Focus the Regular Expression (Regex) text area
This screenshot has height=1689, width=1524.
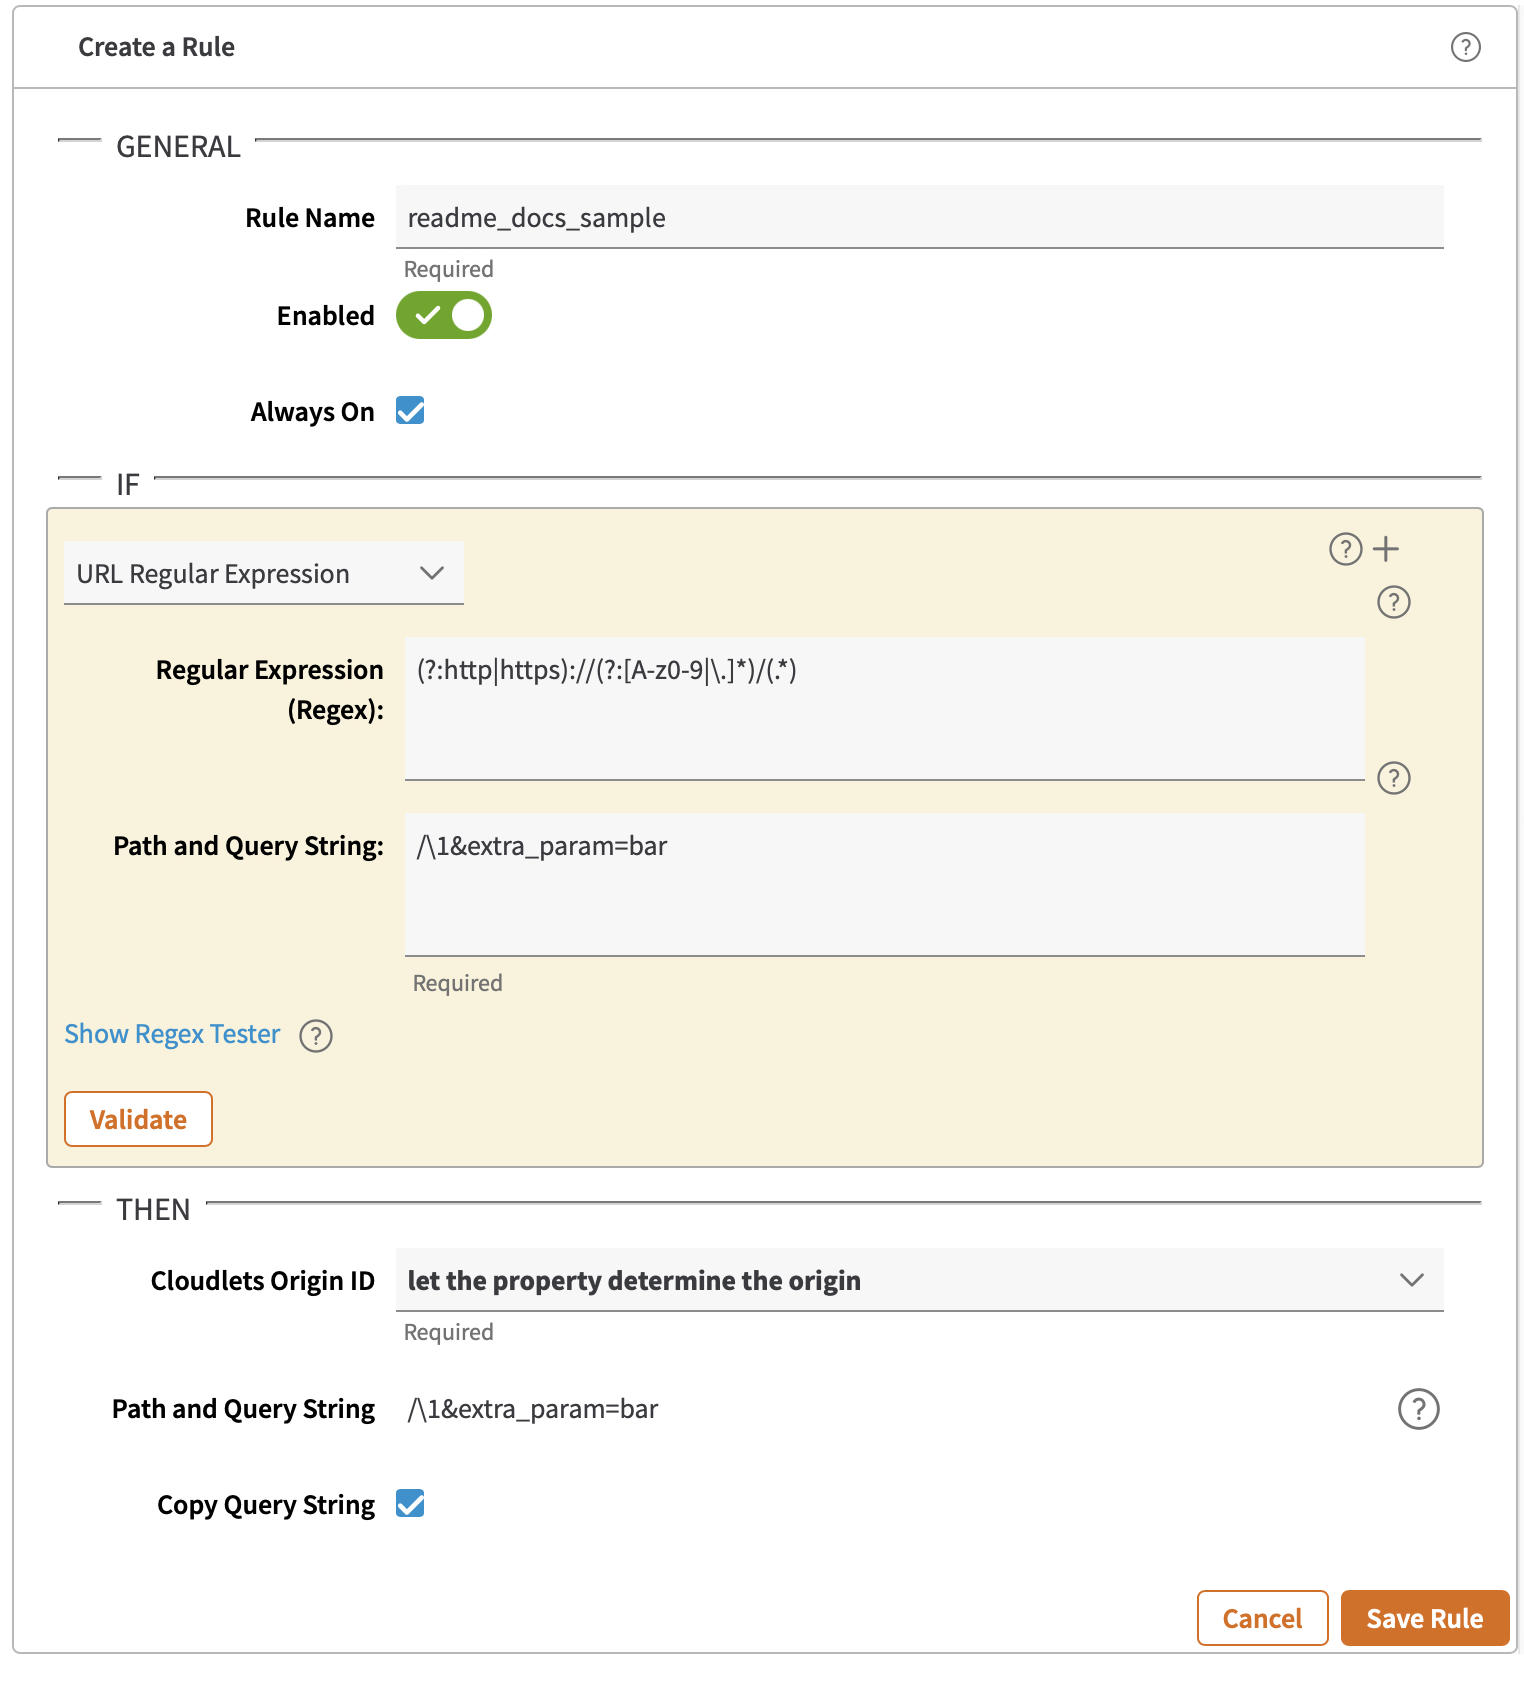pos(884,708)
